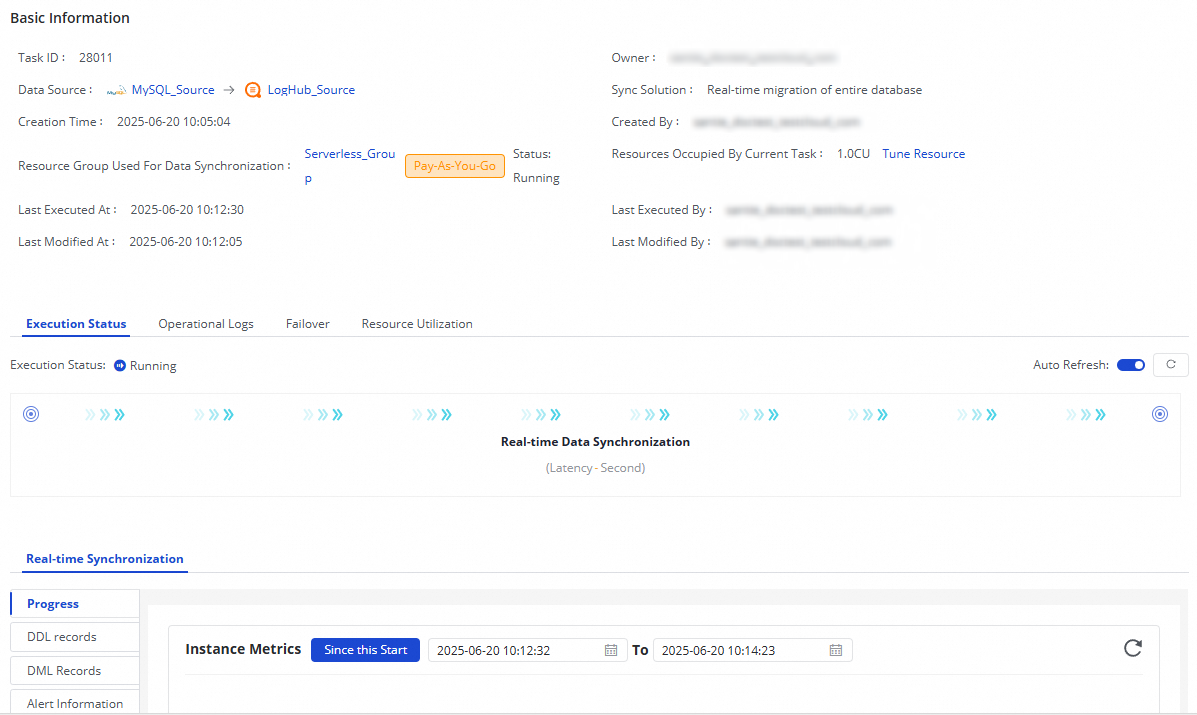View the Resource Utilization tab
Image resolution: width=1197 pixels, height=715 pixels.
pos(417,324)
